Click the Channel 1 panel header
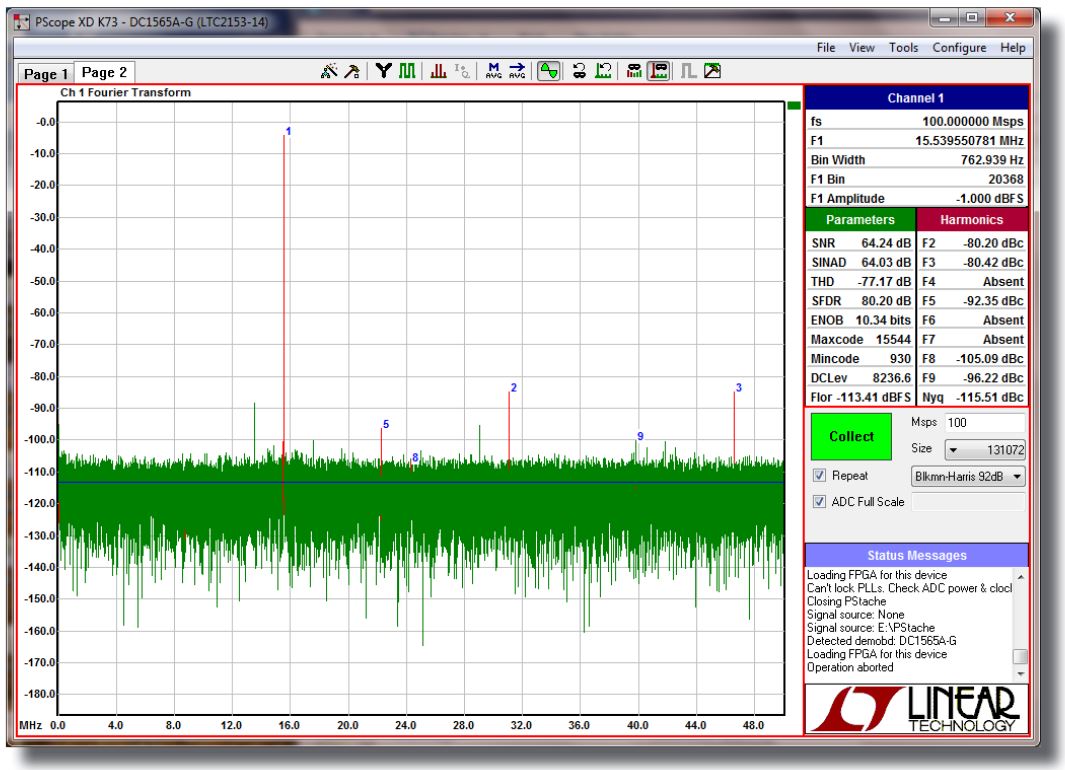 pyautogui.click(x=916, y=98)
